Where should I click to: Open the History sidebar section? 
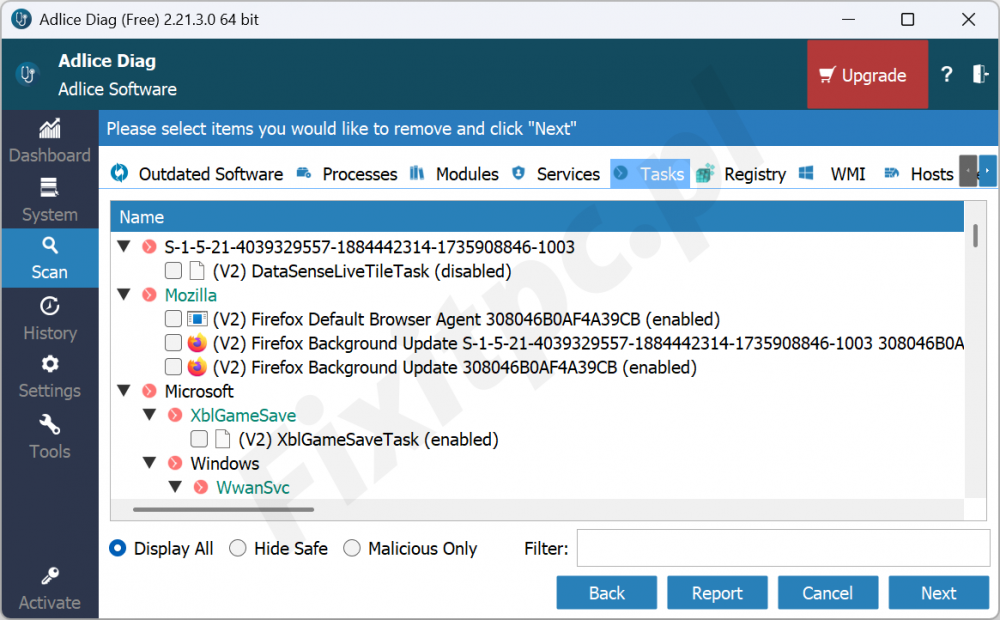[49, 318]
